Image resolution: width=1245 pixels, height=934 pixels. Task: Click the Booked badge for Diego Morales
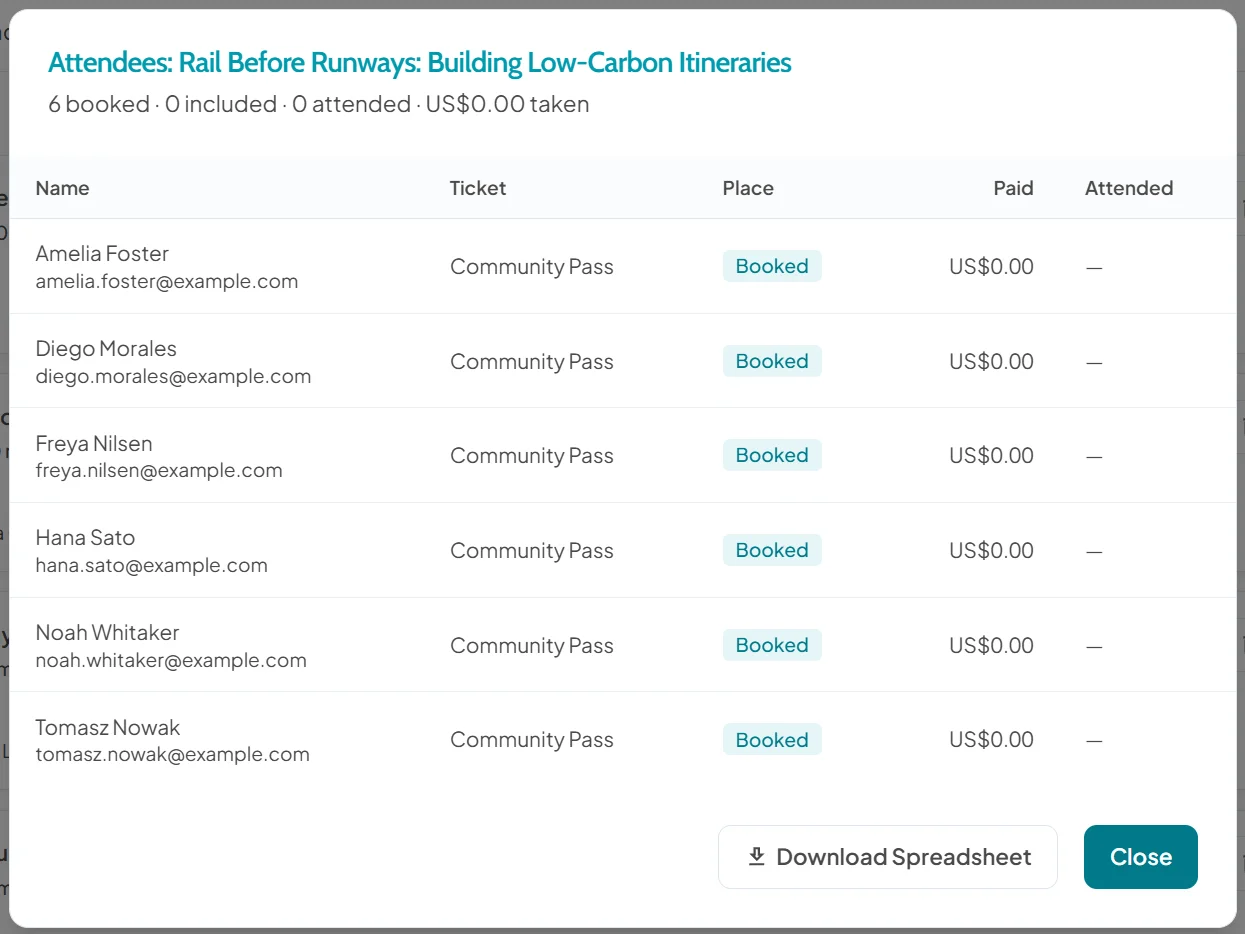point(772,361)
